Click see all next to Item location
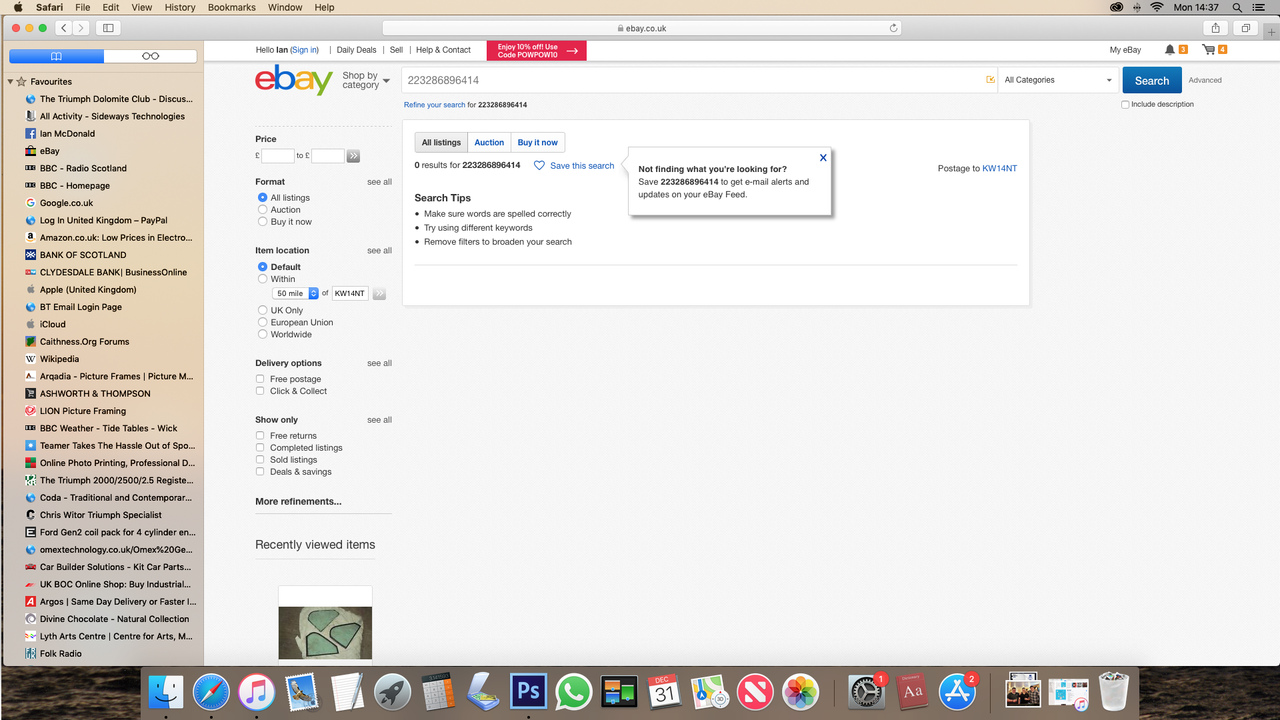This screenshot has height=720, width=1280. [379, 251]
